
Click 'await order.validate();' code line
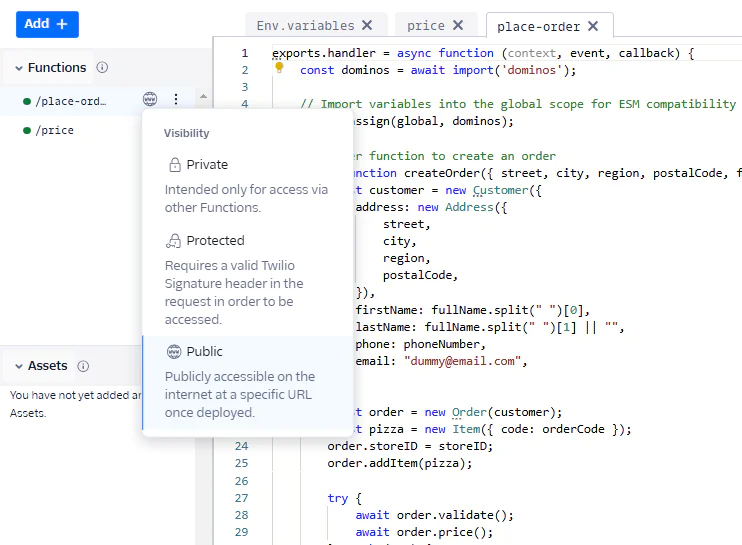[434, 515]
